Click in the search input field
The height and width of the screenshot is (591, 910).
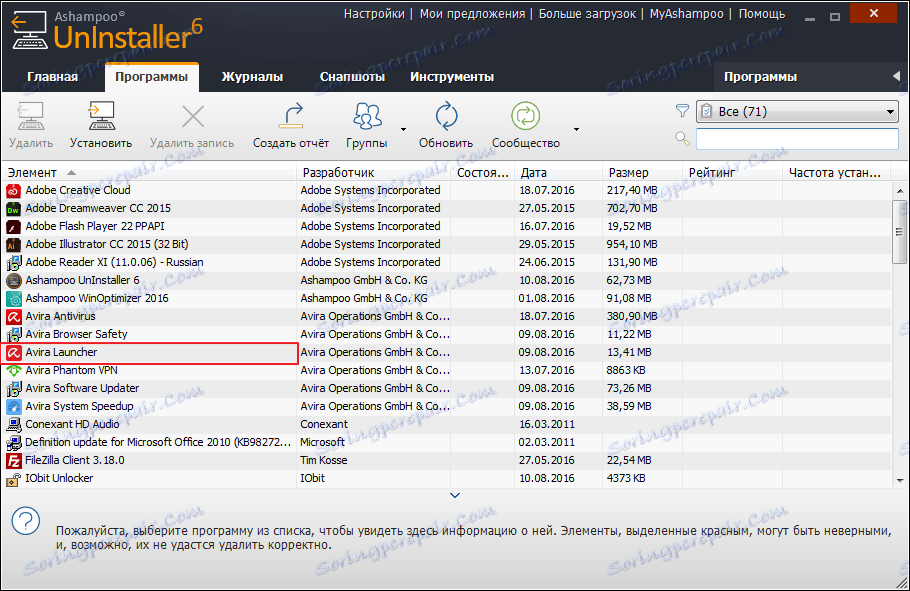(x=797, y=139)
